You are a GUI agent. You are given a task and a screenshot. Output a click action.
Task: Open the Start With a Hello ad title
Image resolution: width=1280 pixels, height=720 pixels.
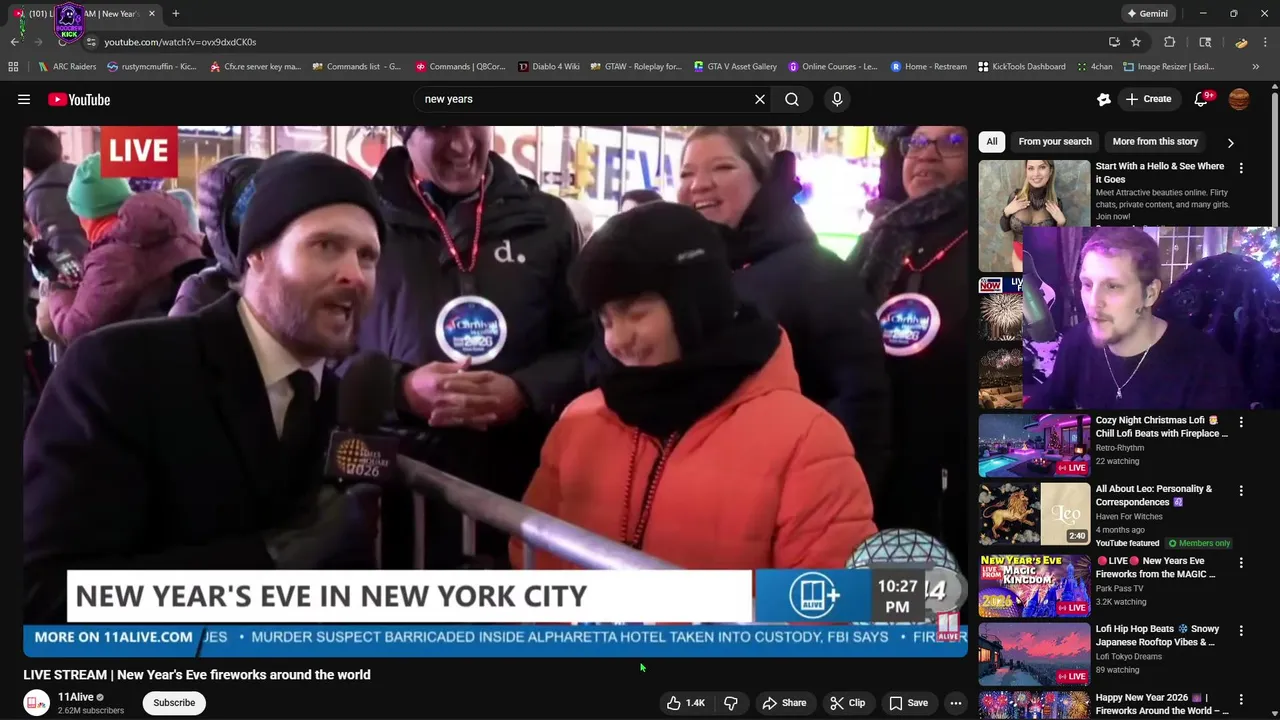point(1160,173)
